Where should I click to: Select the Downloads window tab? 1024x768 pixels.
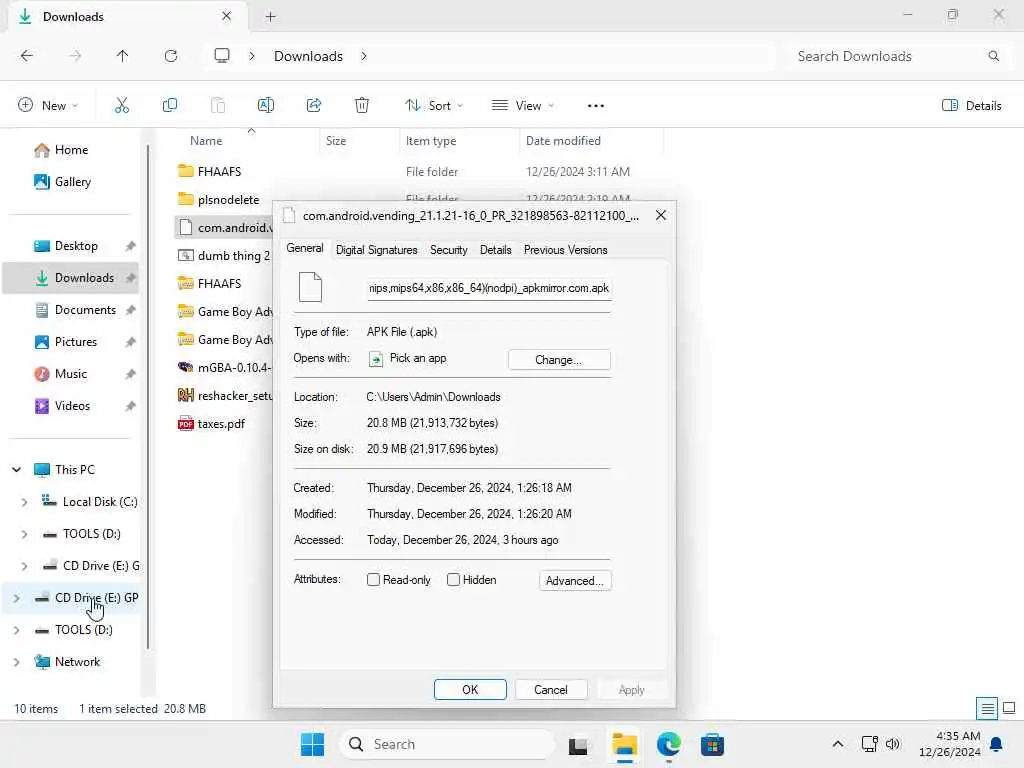tap(127, 17)
